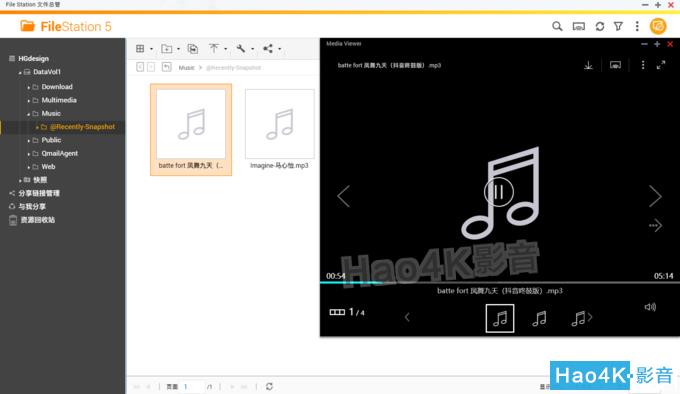Toggle the playlist repeat mode icon
The image size is (680, 394).
(655, 225)
